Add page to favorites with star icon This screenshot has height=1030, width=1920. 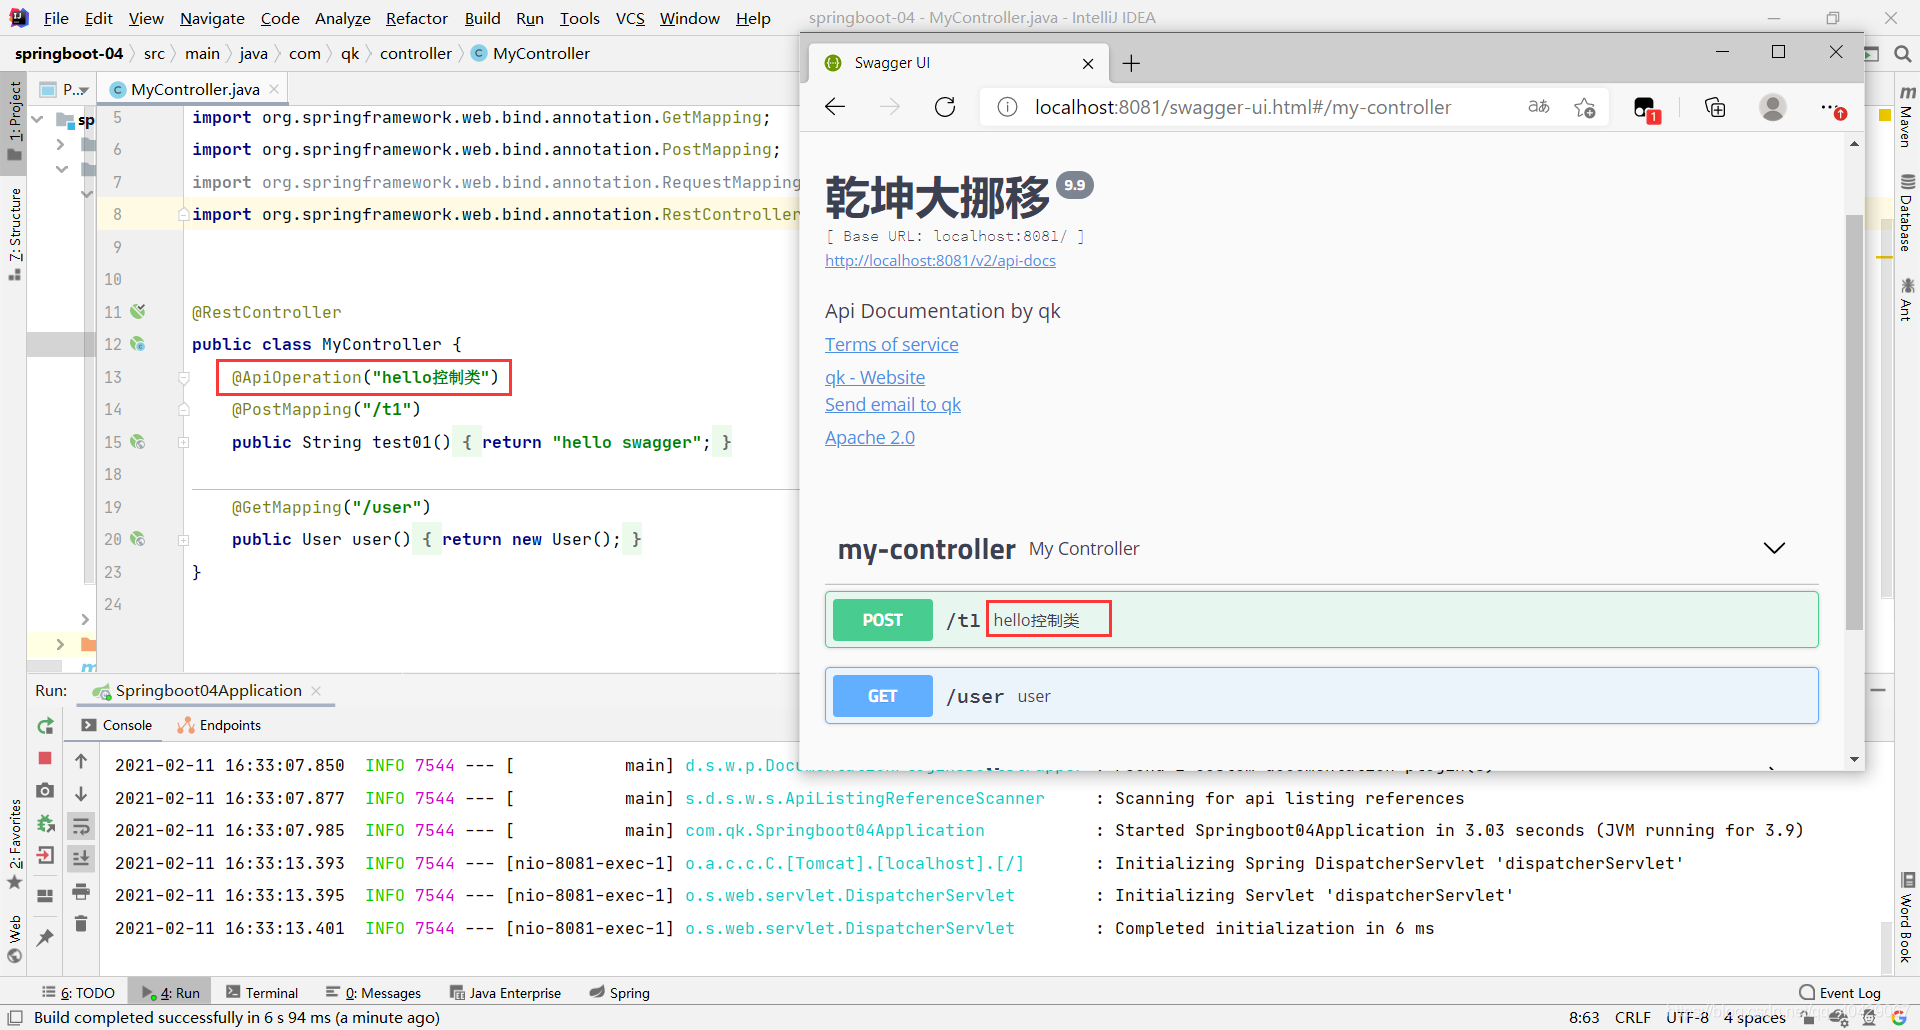click(1585, 107)
